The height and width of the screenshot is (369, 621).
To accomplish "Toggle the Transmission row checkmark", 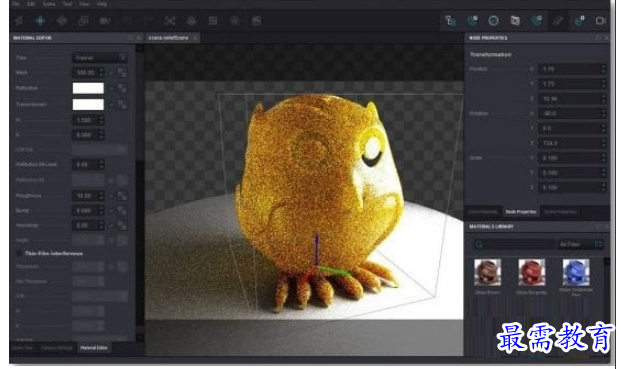I will point(111,105).
